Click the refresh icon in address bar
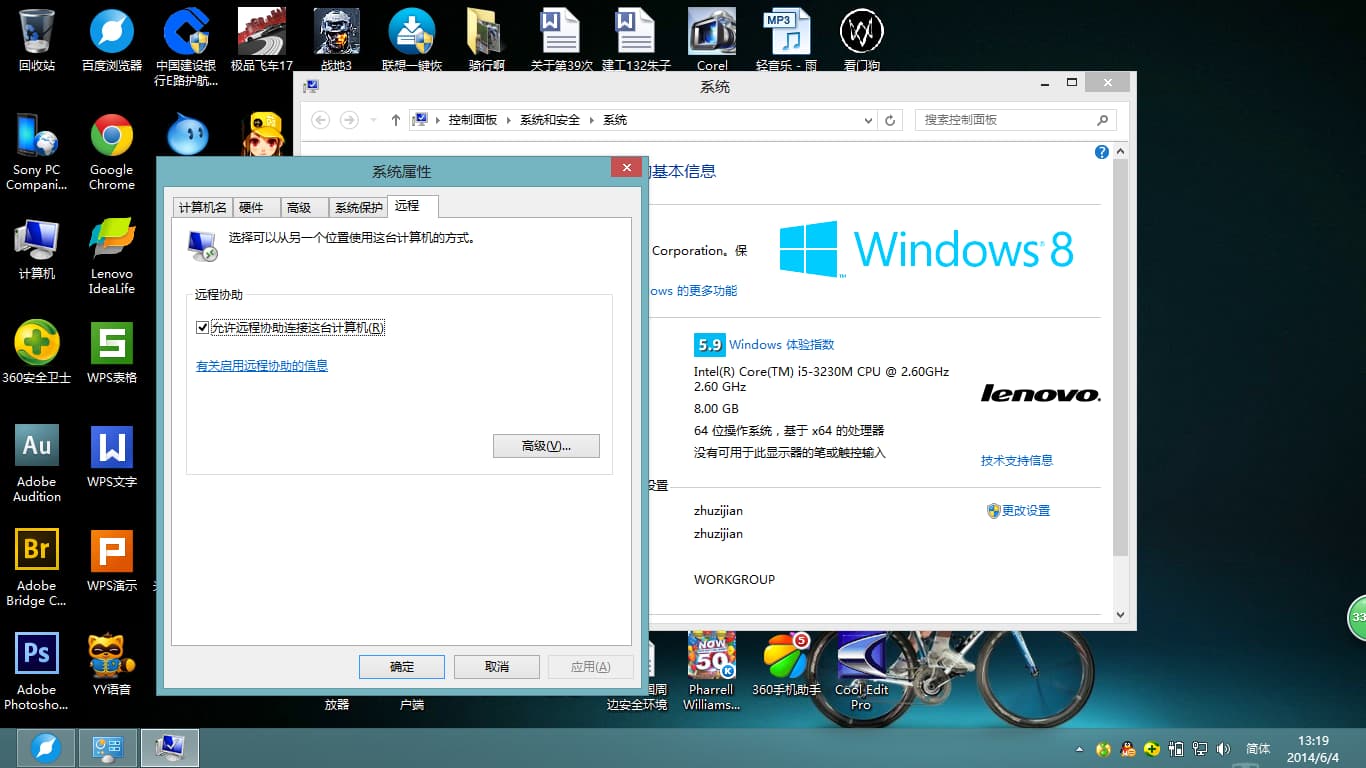Screen dimensions: 1366x768 coord(890,120)
